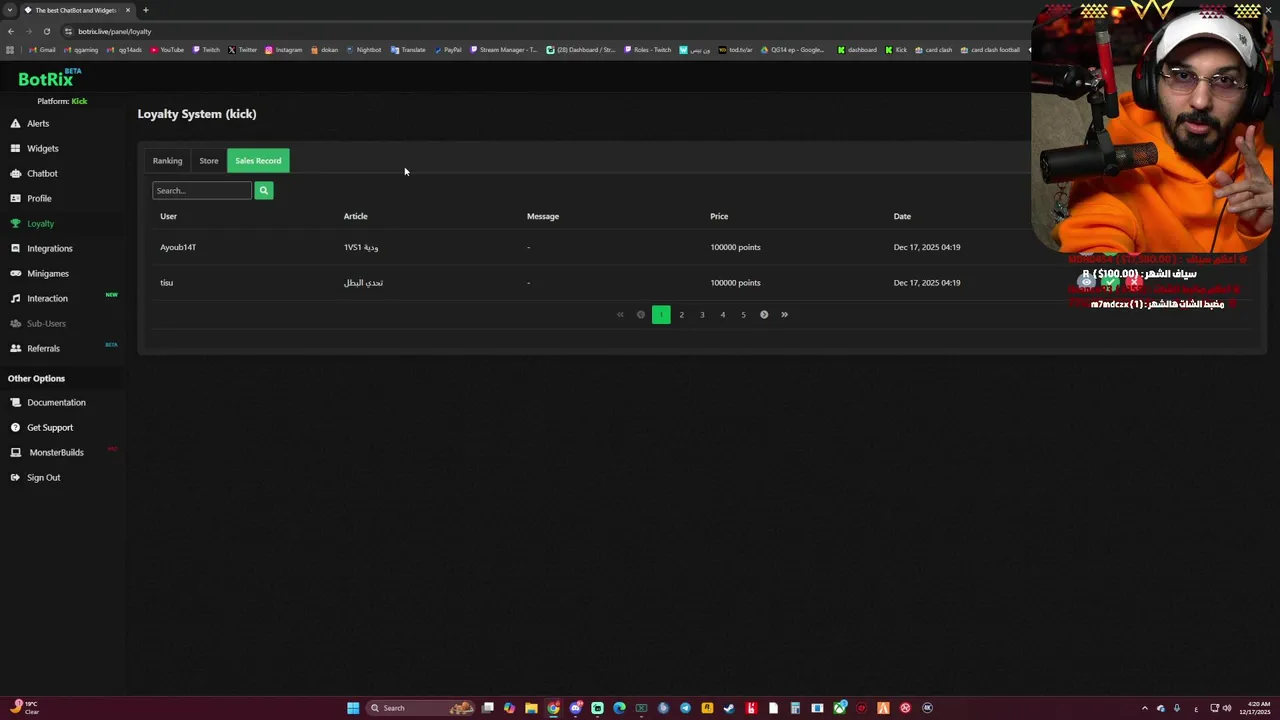Switch to the Ranking tab
Viewport: 1280px width, 720px height.
[x=167, y=161]
